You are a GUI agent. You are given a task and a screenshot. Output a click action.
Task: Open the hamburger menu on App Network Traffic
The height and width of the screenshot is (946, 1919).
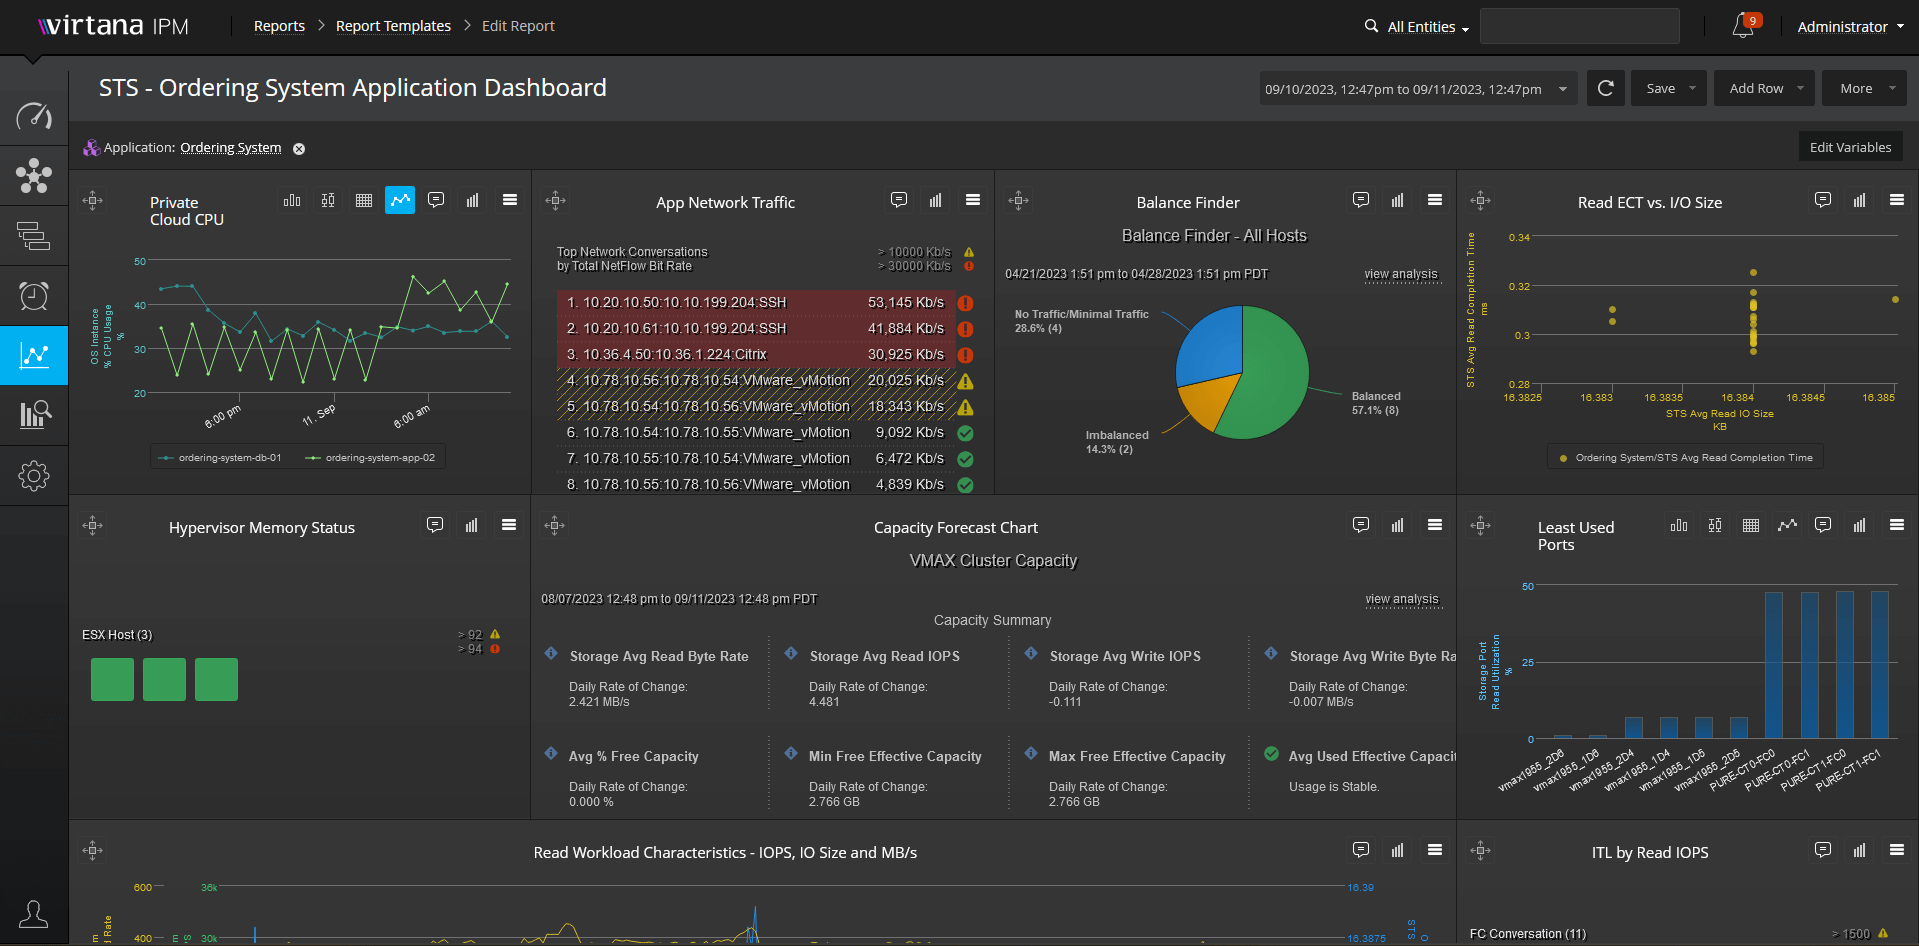pos(973,200)
